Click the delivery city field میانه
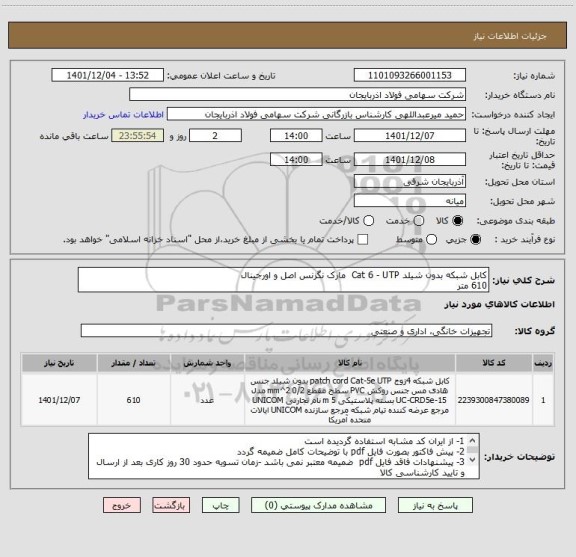This screenshot has width=576, height=557. pyautogui.click(x=410, y=201)
